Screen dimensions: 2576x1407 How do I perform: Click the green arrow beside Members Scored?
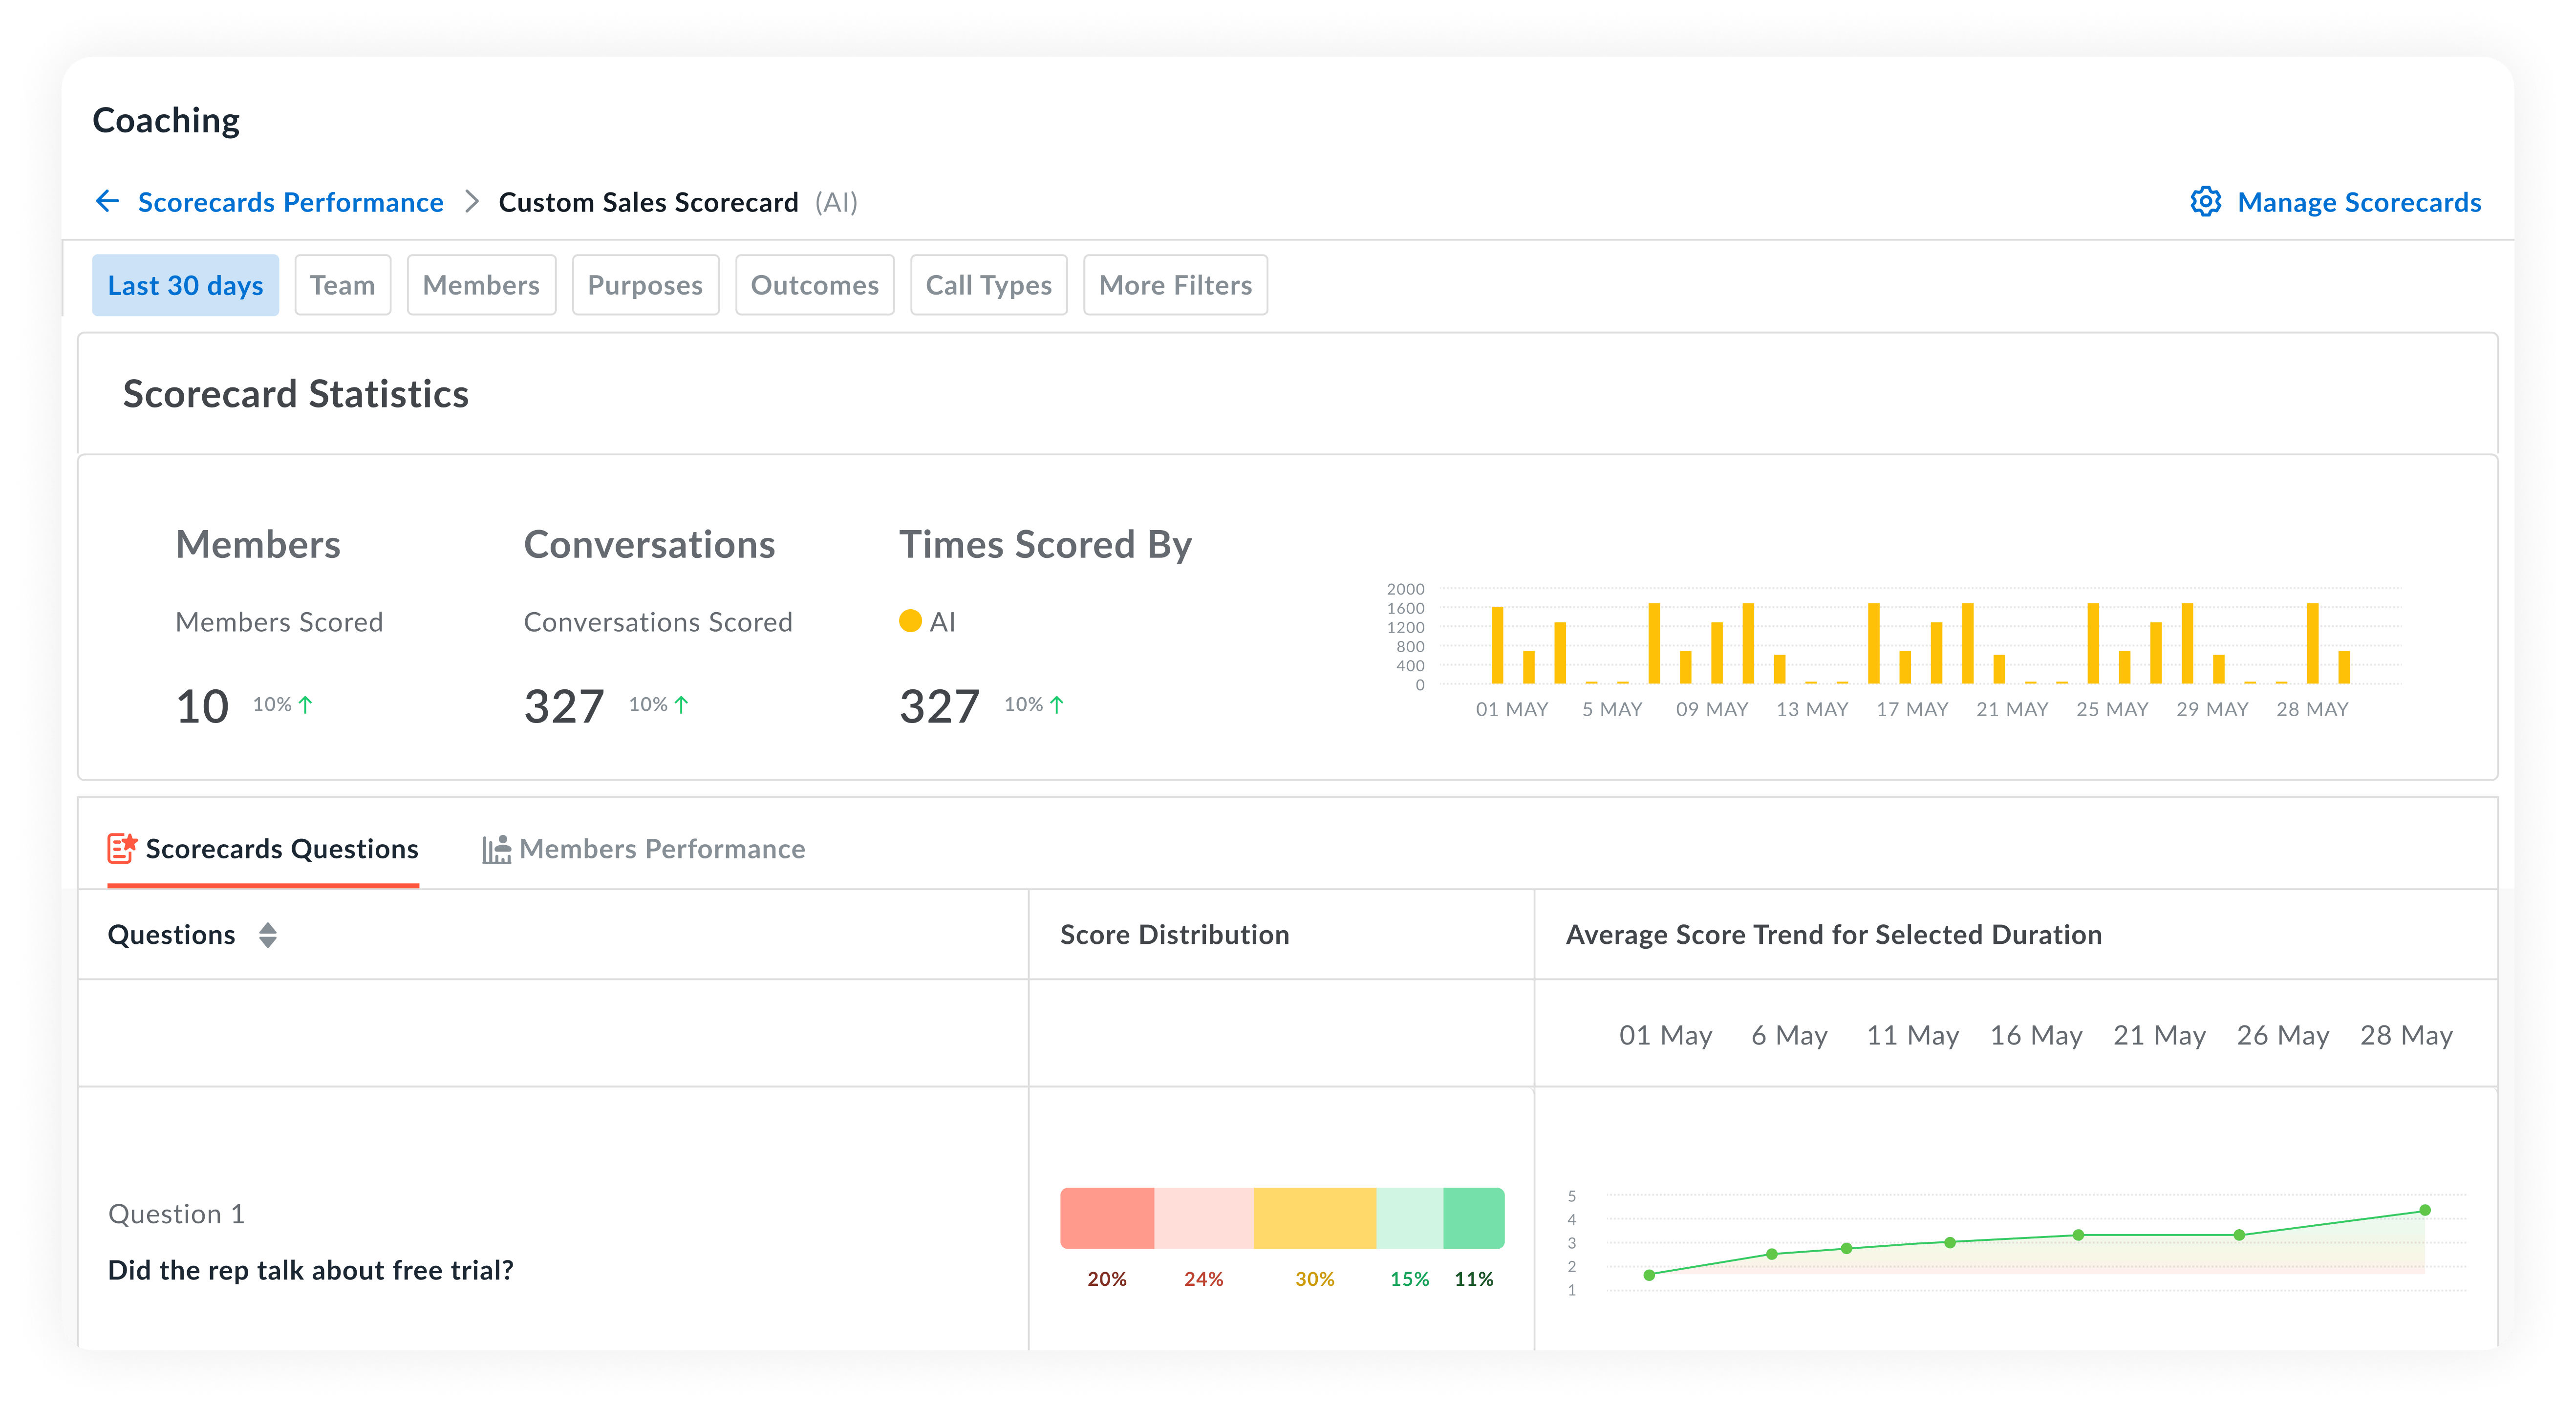306,704
